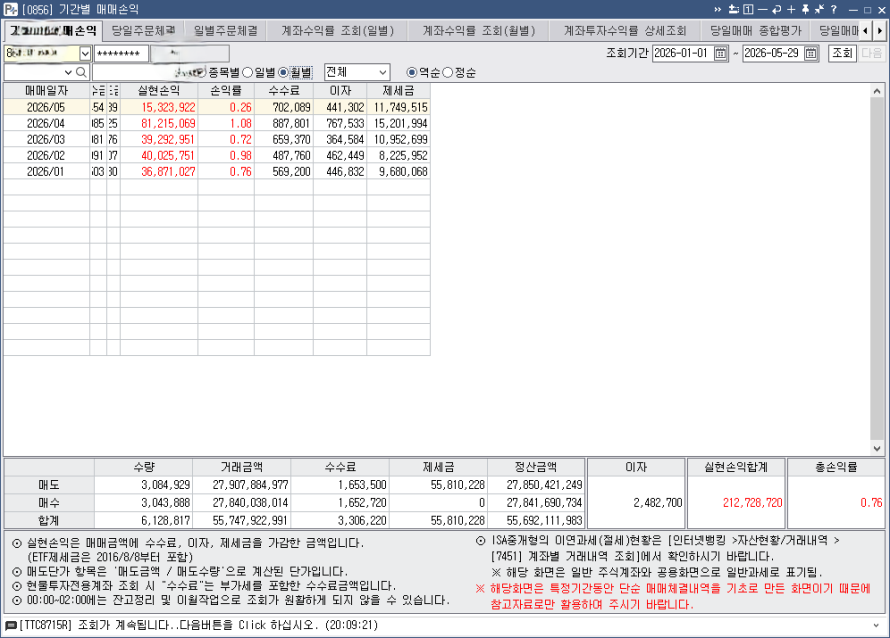The image size is (890, 638).
Task: Select the 정순 sort radio button
Action: (x=459, y=72)
